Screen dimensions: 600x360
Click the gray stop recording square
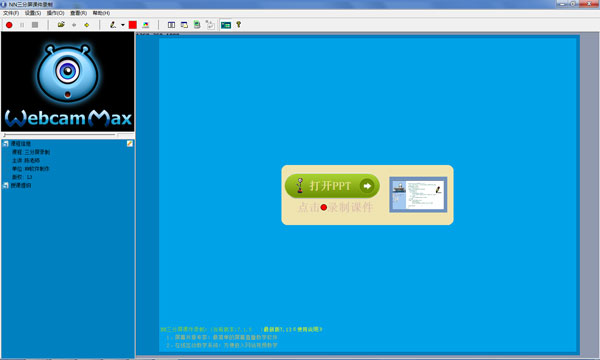coord(35,25)
